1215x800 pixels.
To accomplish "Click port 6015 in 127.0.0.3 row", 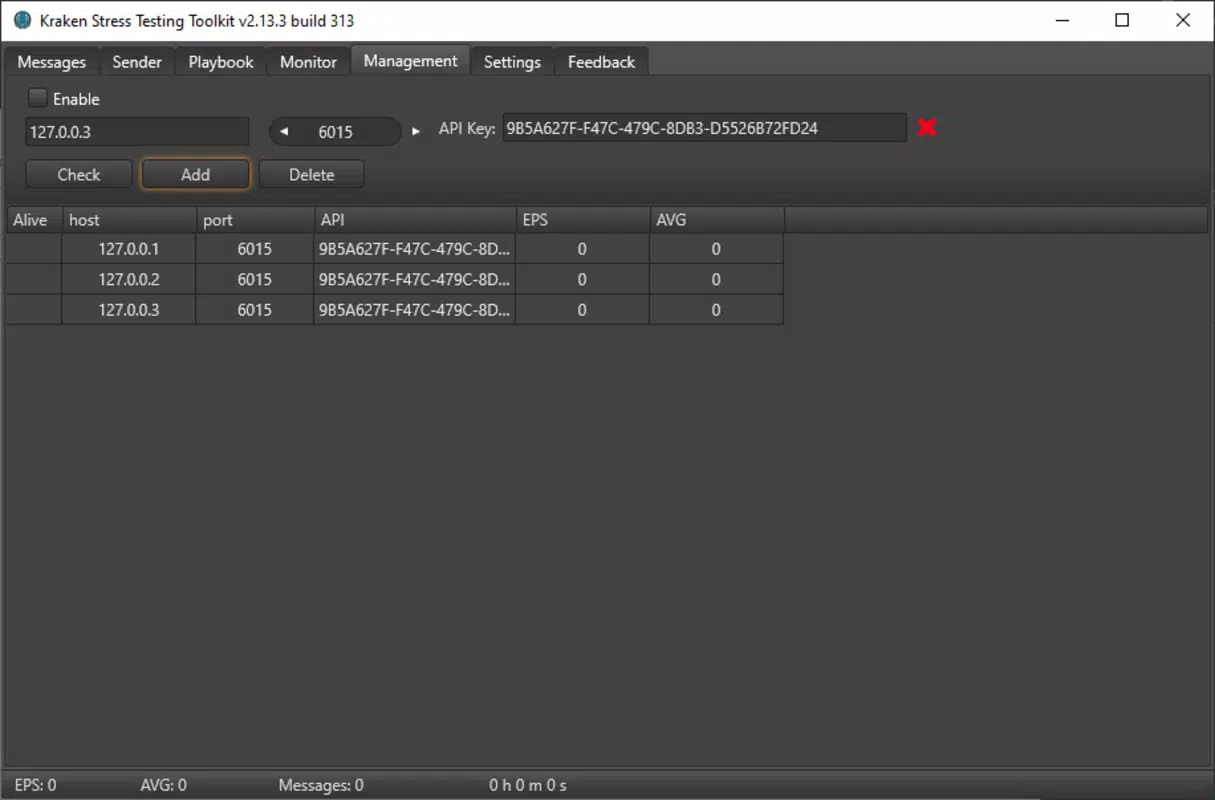I will tap(255, 310).
